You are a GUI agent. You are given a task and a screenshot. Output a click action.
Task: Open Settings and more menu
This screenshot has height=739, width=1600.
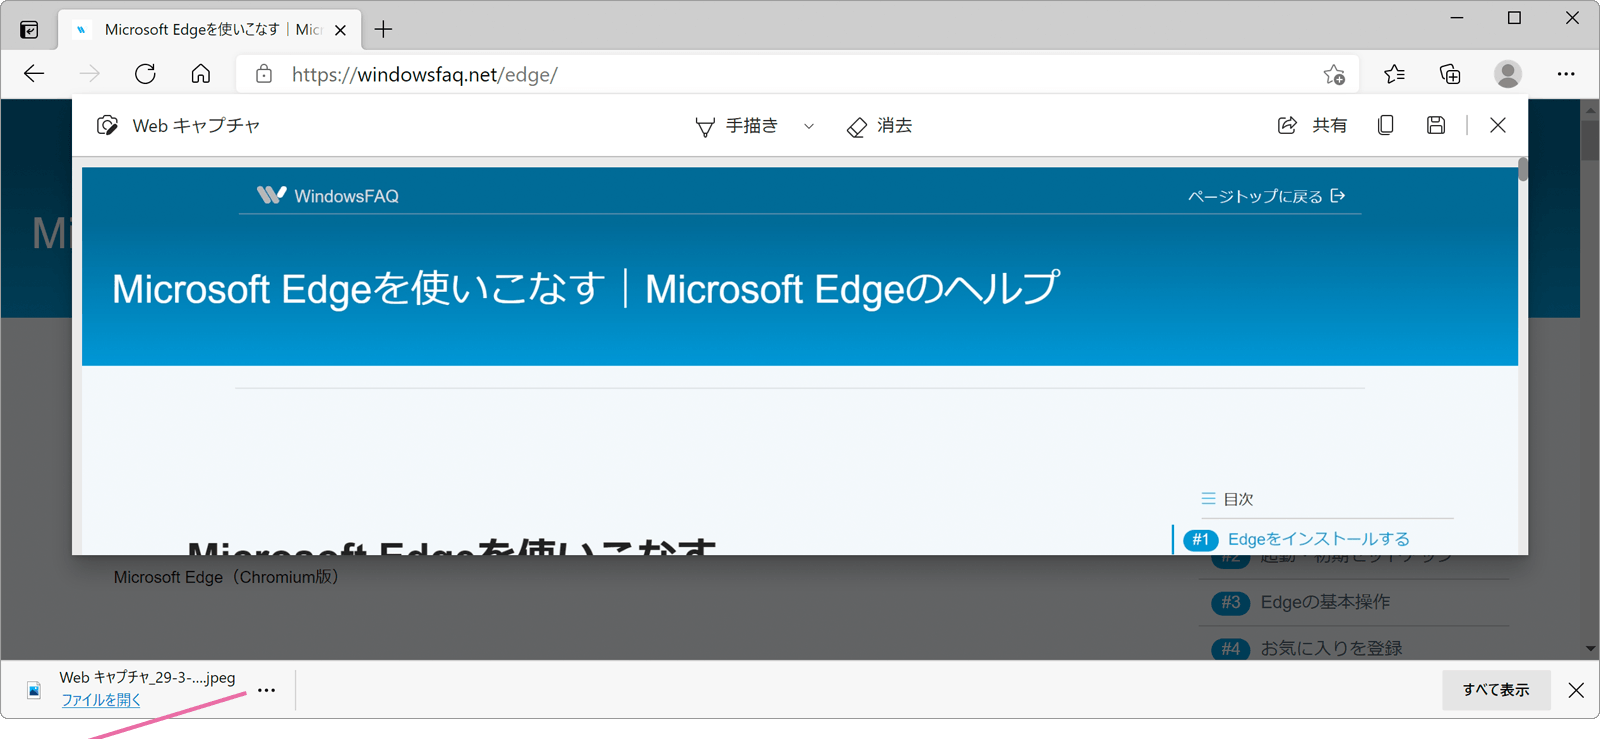pyautogui.click(x=1566, y=74)
